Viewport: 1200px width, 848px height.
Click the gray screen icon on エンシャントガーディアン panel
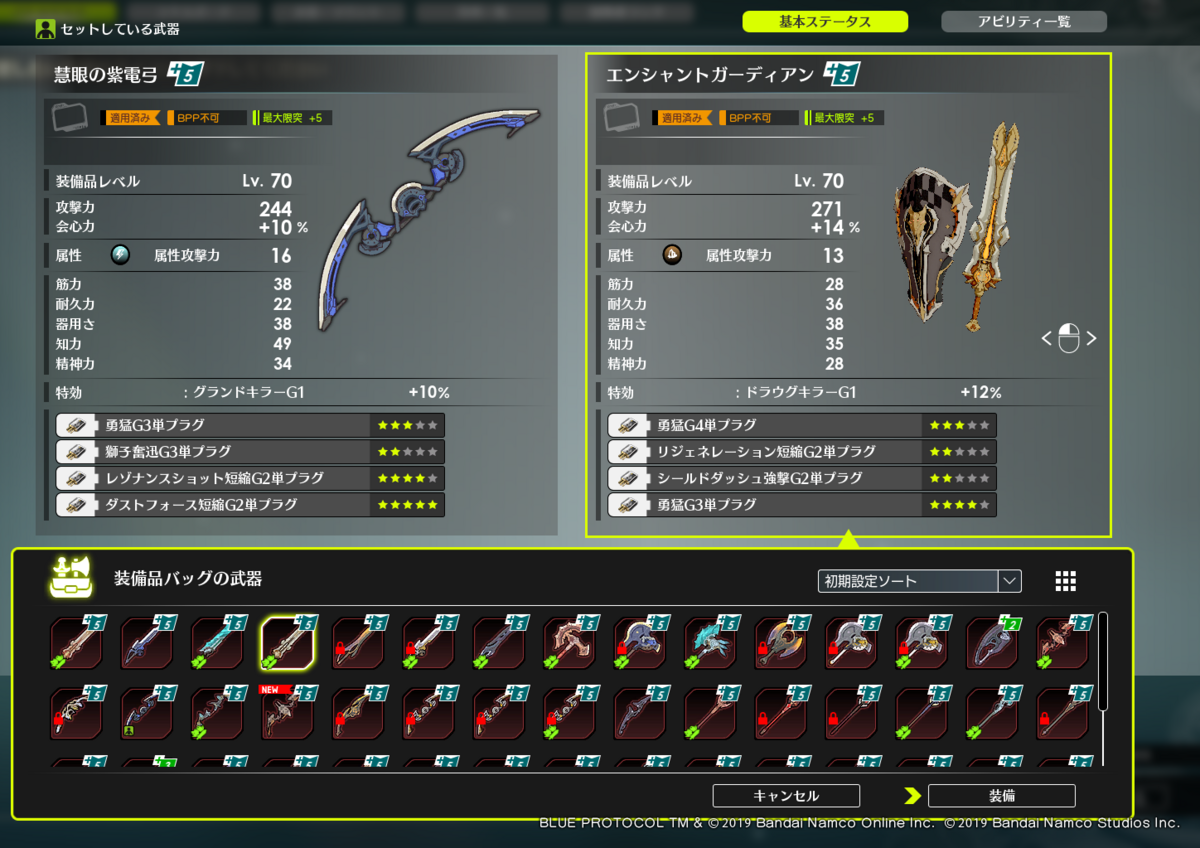(x=622, y=117)
